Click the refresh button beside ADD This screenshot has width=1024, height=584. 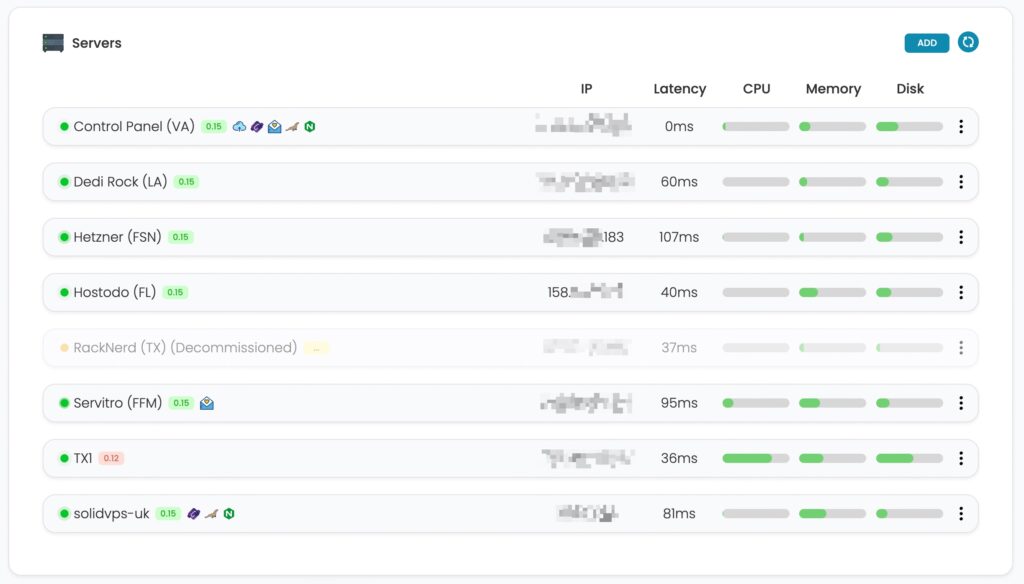pos(968,43)
